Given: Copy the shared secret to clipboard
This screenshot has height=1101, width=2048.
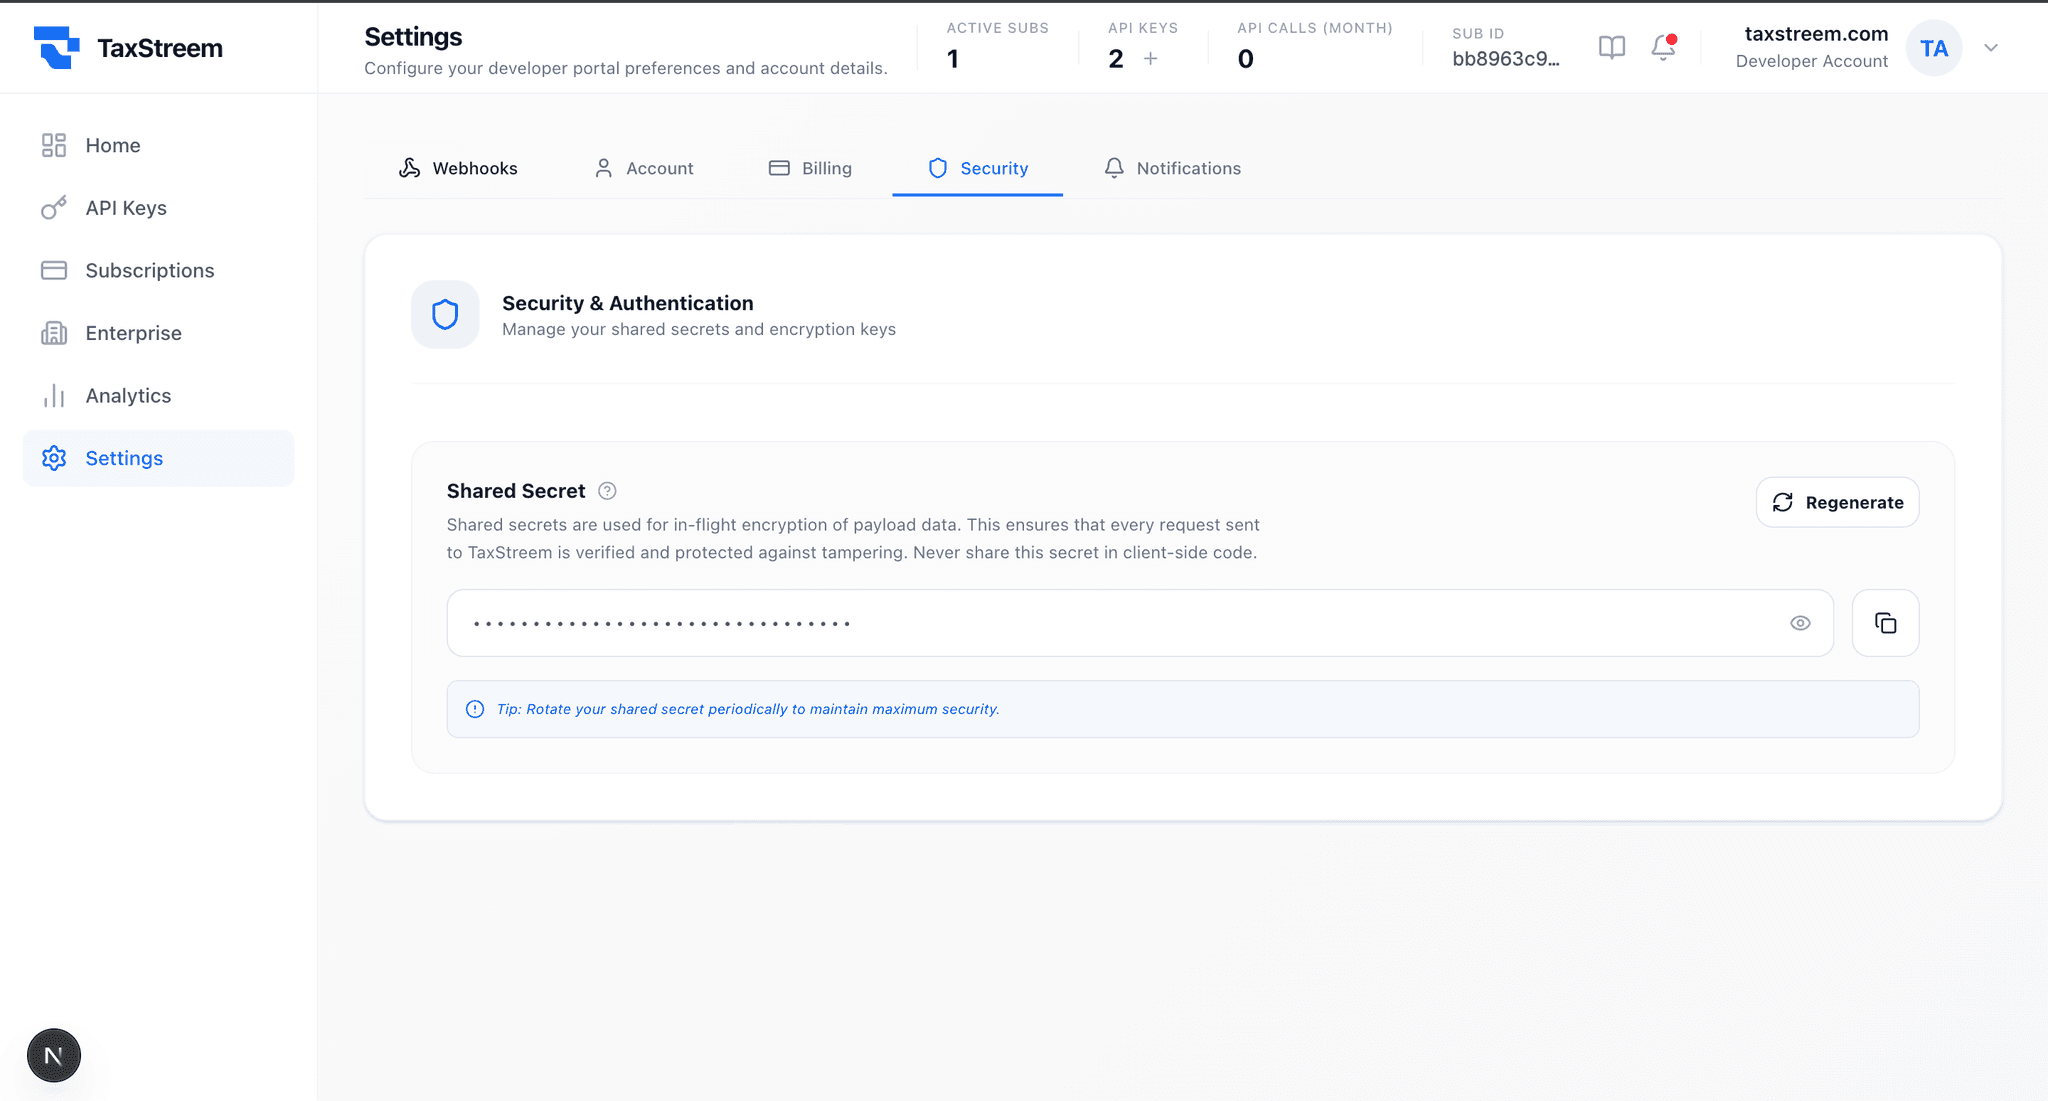Looking at the screenshot, I should tap(1885, 623).
